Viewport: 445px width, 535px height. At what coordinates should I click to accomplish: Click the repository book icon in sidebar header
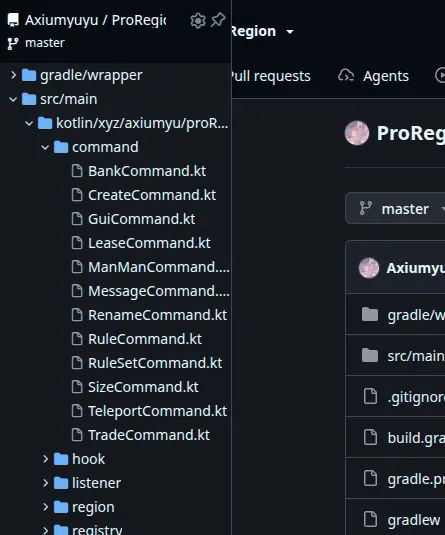pyautogui.click(x=13, y=20)
